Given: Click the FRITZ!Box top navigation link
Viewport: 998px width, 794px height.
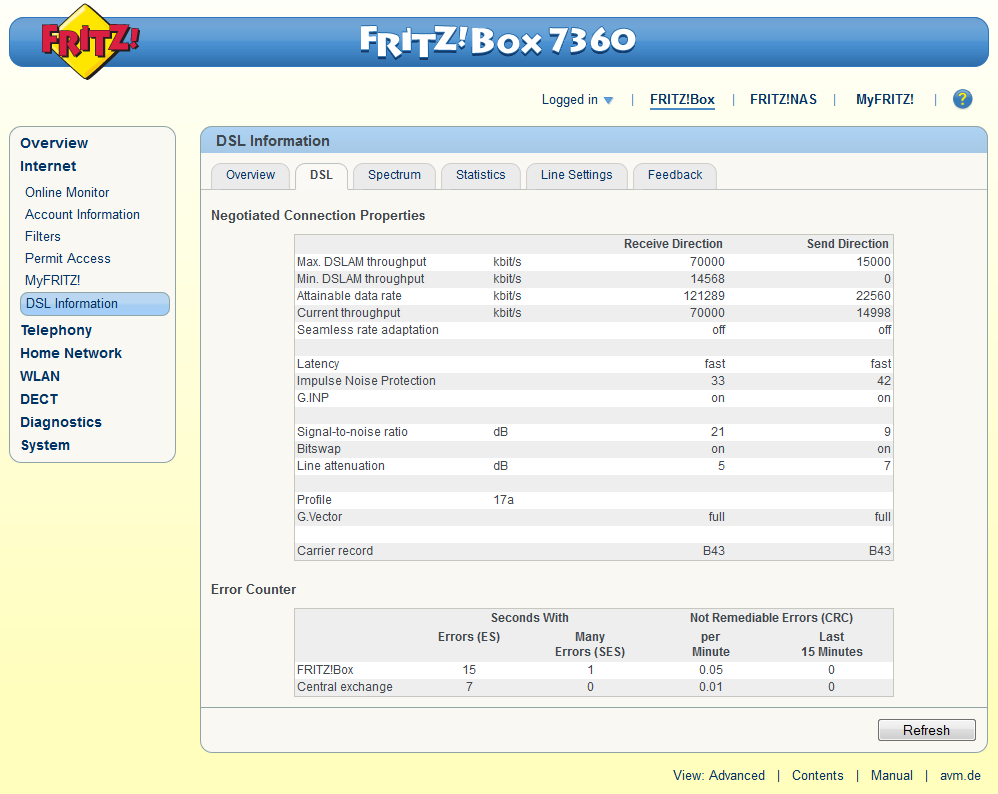Looking at the screenshot, I should 682,99.
